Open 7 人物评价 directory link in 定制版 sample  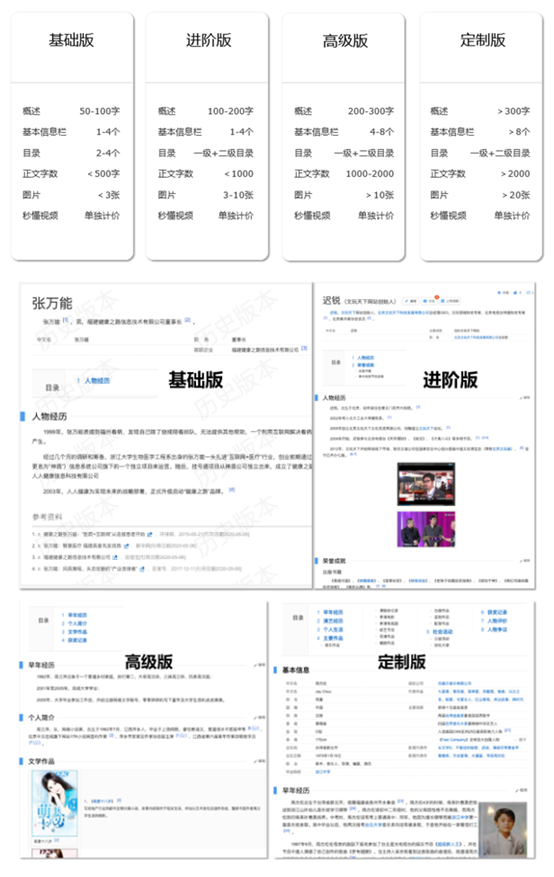494,621
